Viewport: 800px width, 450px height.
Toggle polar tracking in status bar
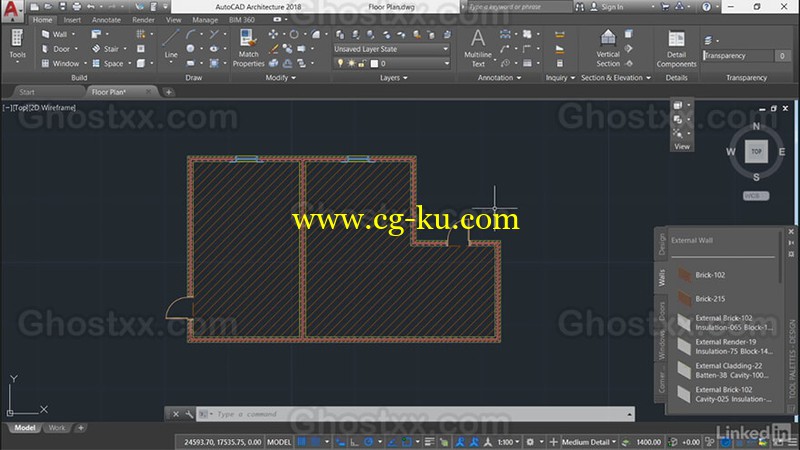[368, 442]
